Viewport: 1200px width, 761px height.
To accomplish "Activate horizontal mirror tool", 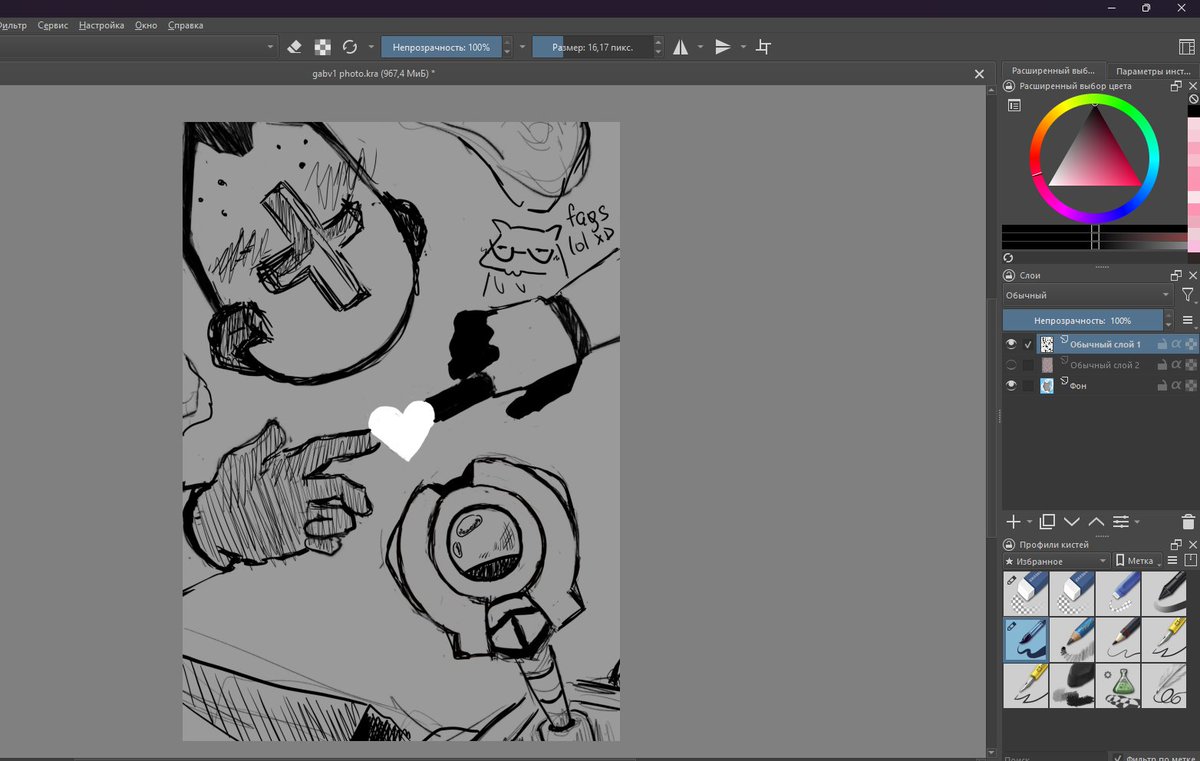I will (x=681, y=47).
